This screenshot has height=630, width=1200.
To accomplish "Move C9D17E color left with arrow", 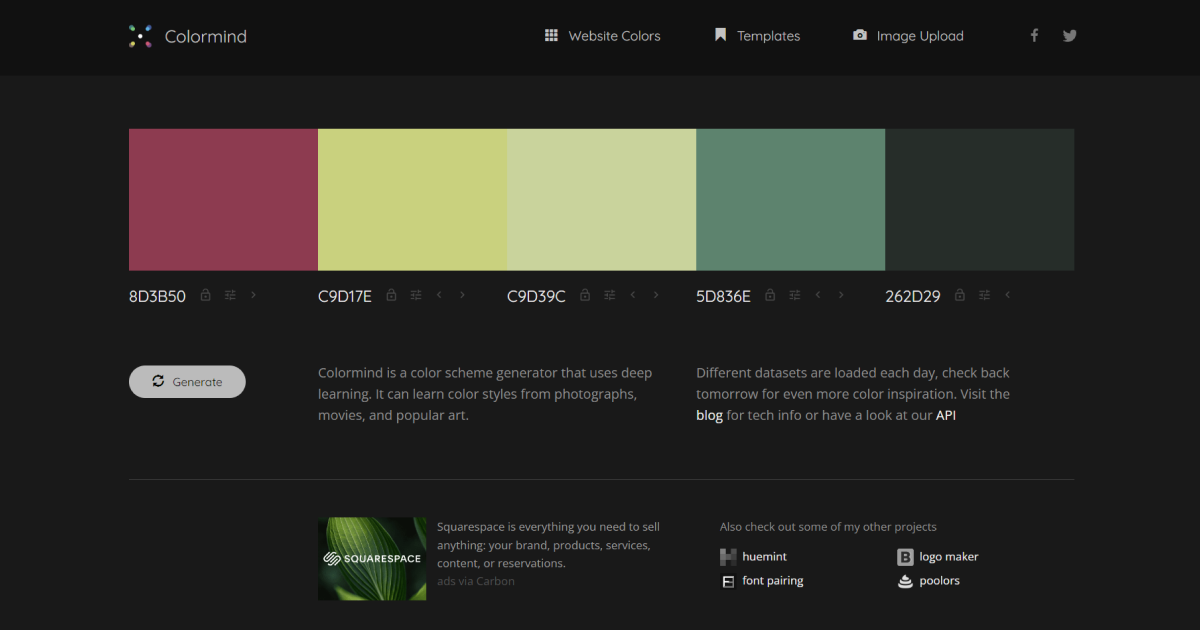I will tap(439, 295).
